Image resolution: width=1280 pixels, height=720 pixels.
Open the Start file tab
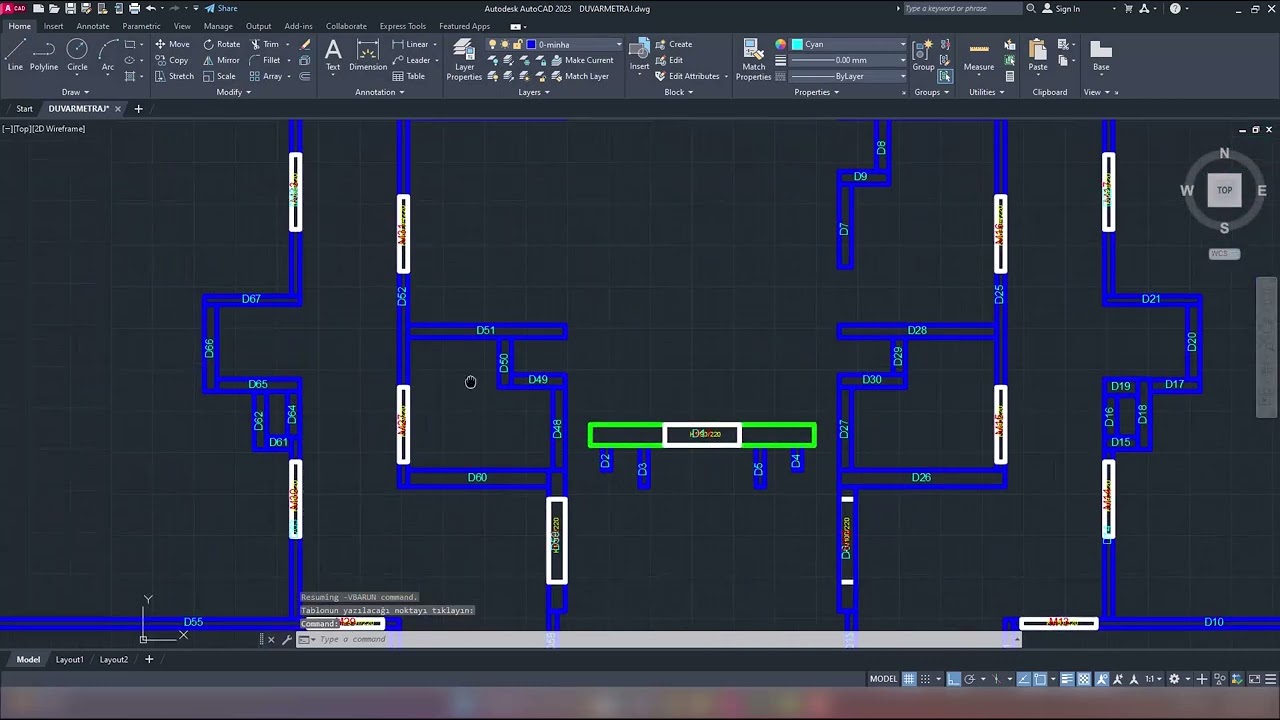[x=24, y=108]
